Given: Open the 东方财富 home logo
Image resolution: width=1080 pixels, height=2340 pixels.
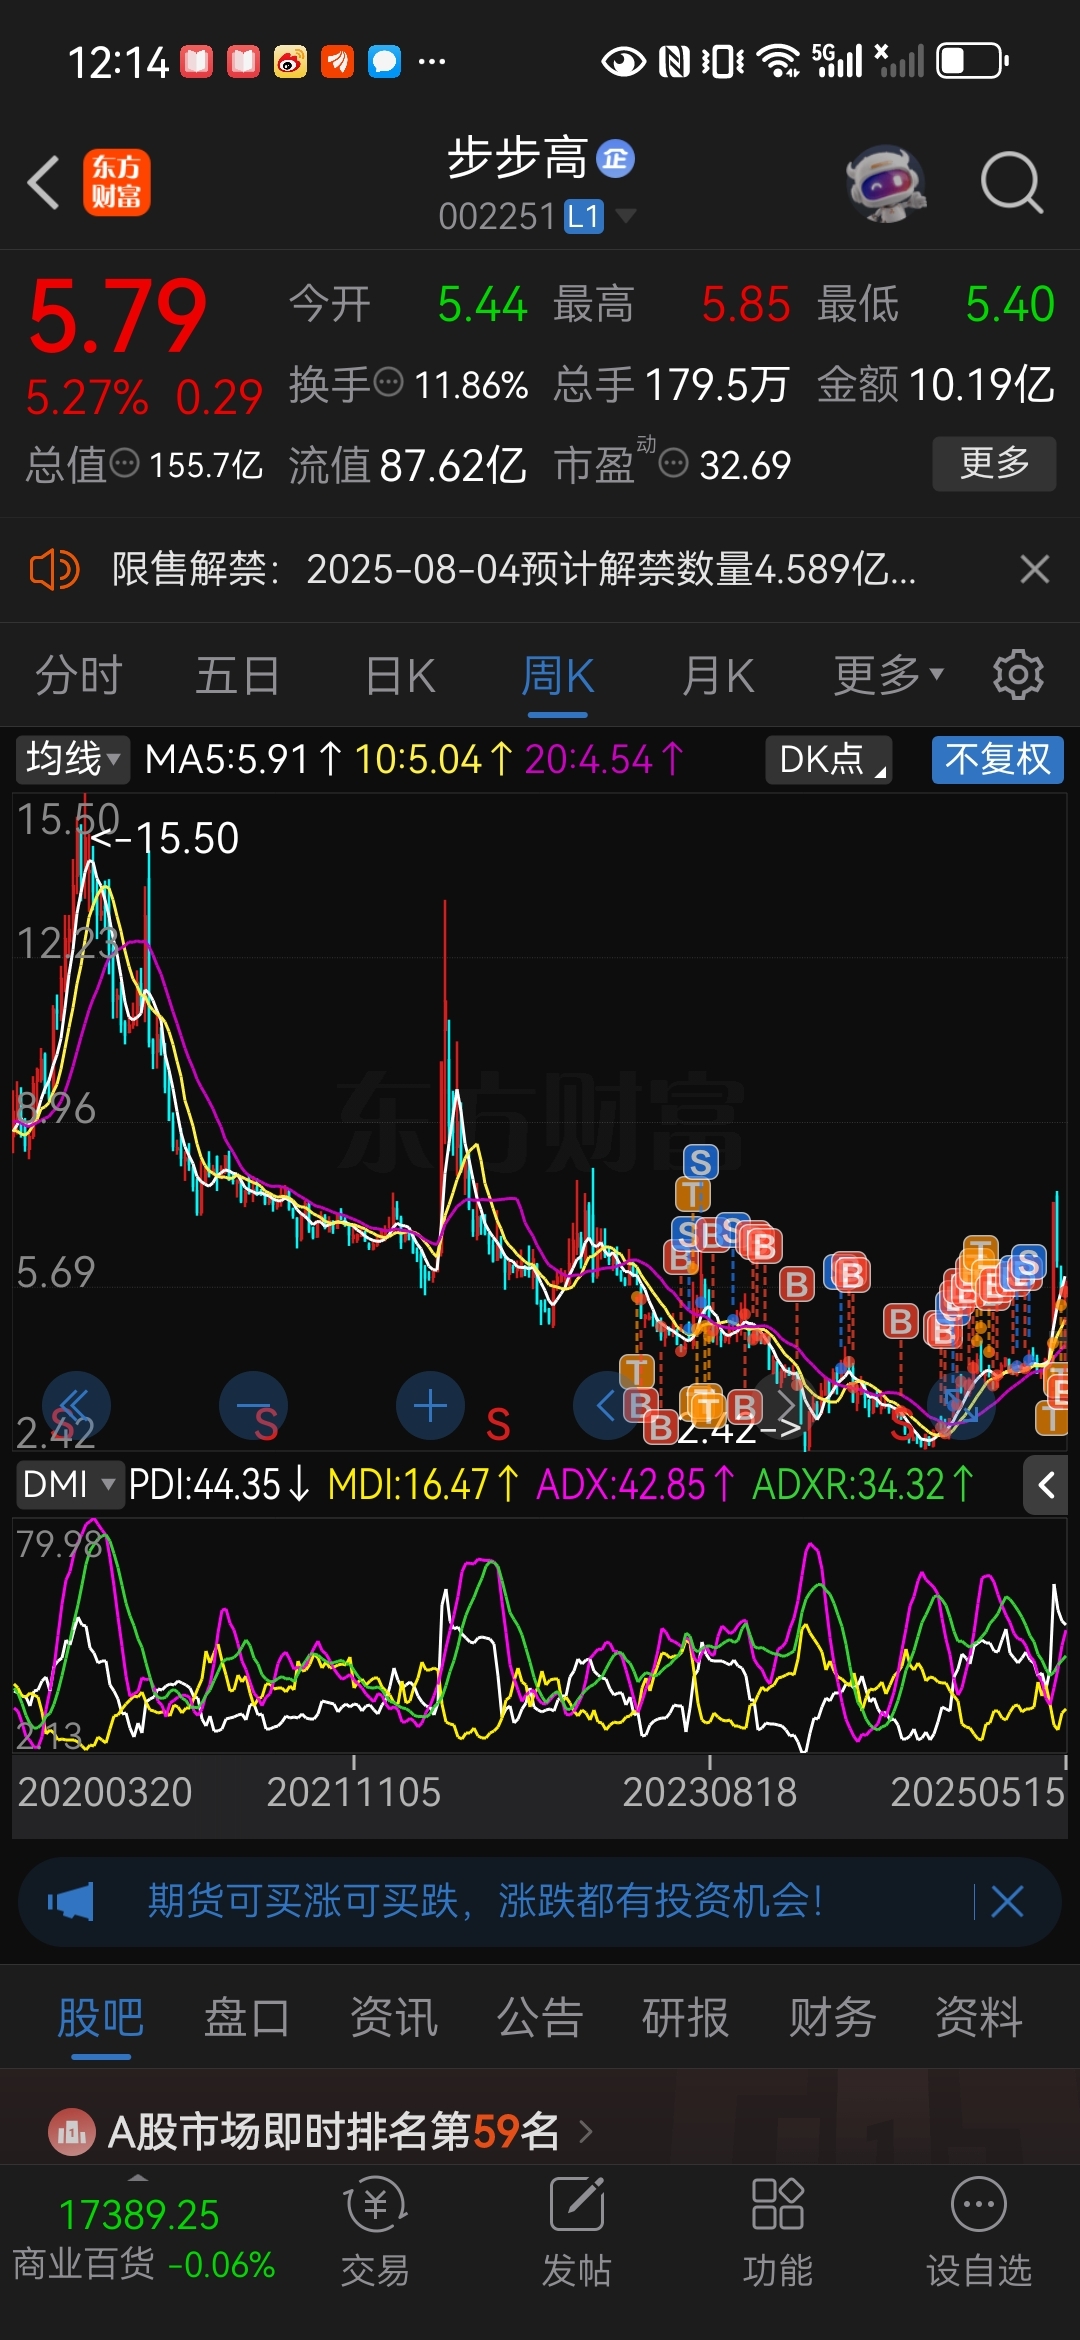Looking at the screenshot, I should 116,182.
